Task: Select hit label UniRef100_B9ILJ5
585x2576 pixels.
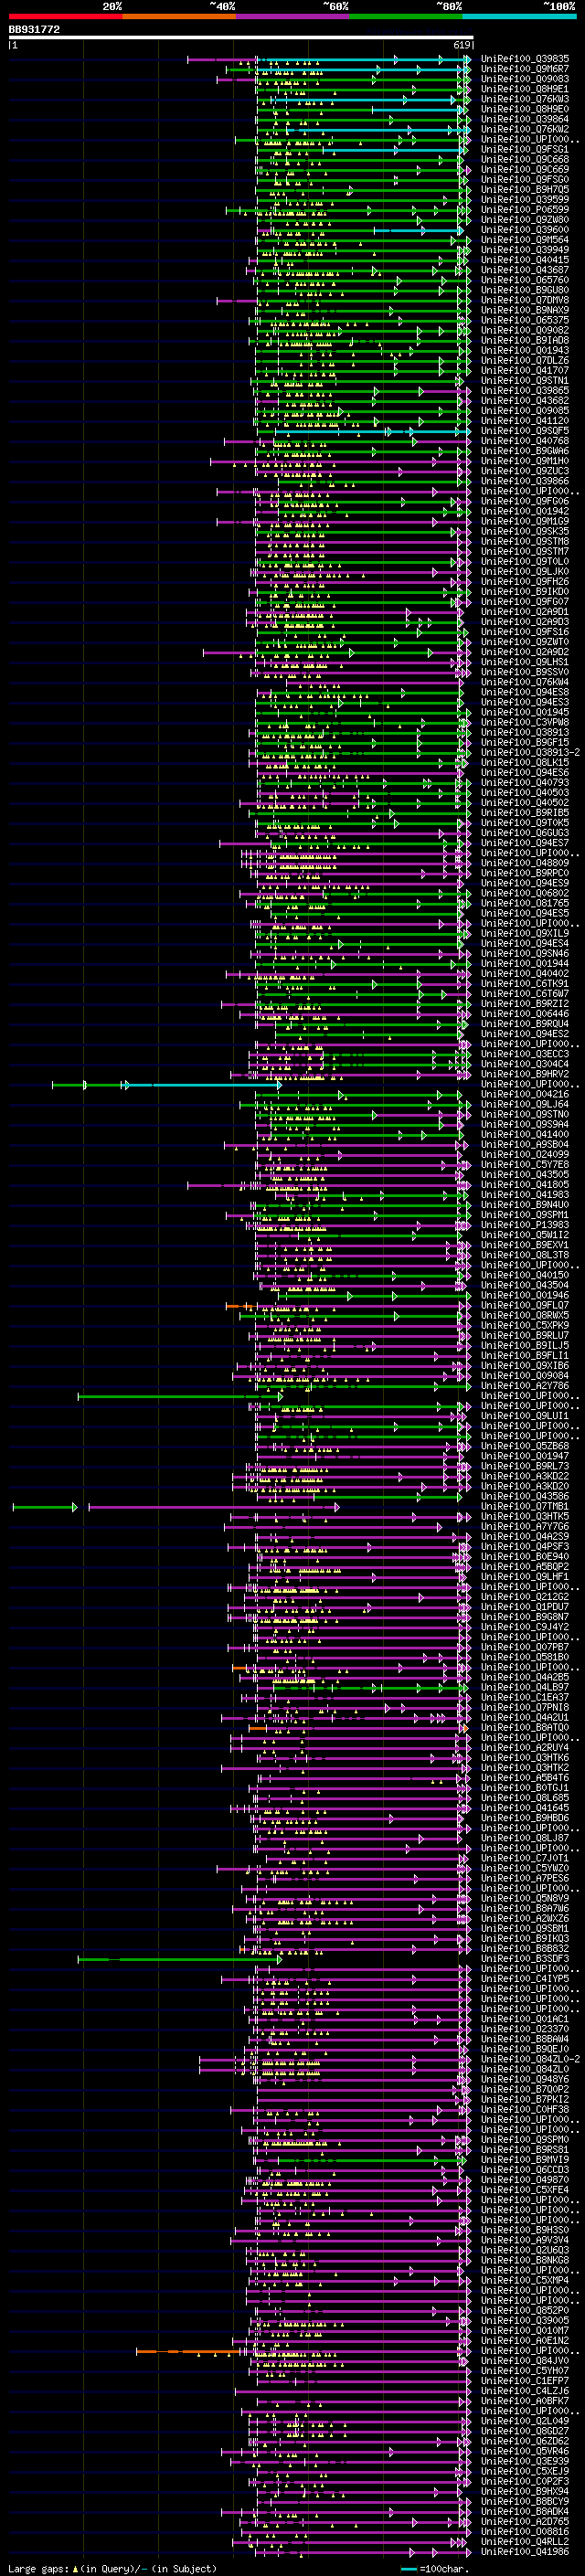Action: [x=524, y=1345]
